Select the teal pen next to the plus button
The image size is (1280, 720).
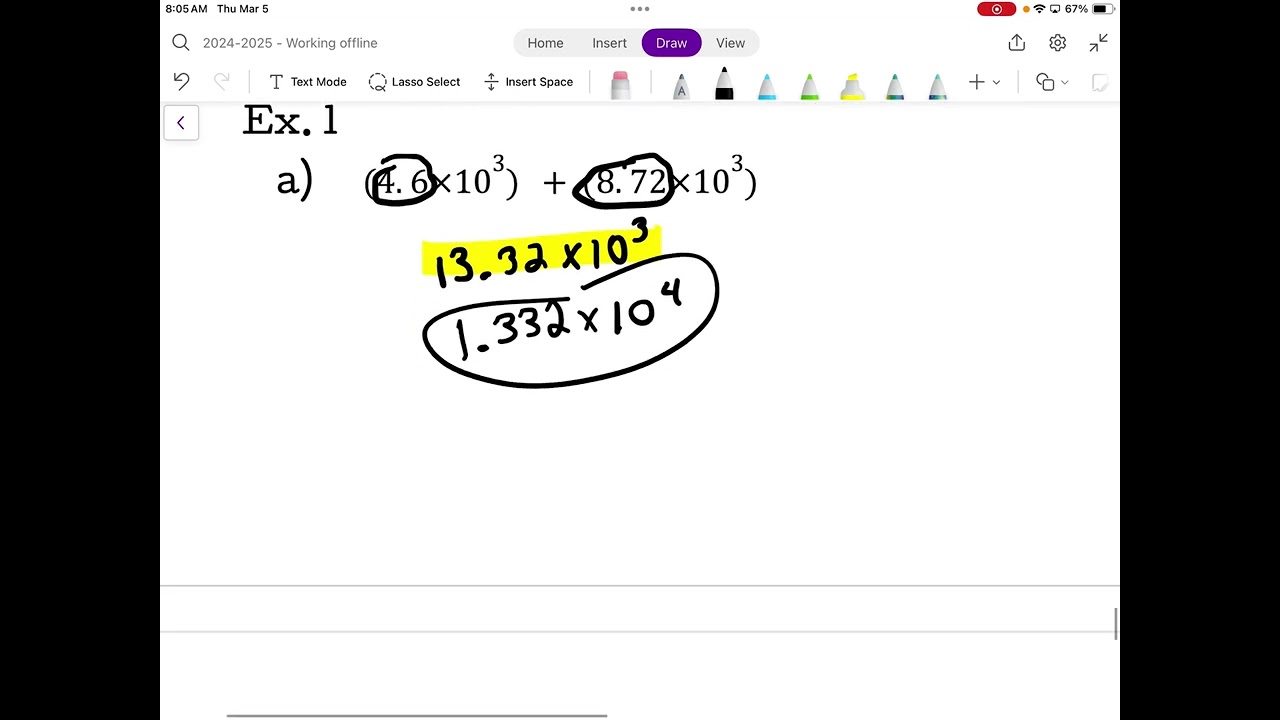coord(938,86)
